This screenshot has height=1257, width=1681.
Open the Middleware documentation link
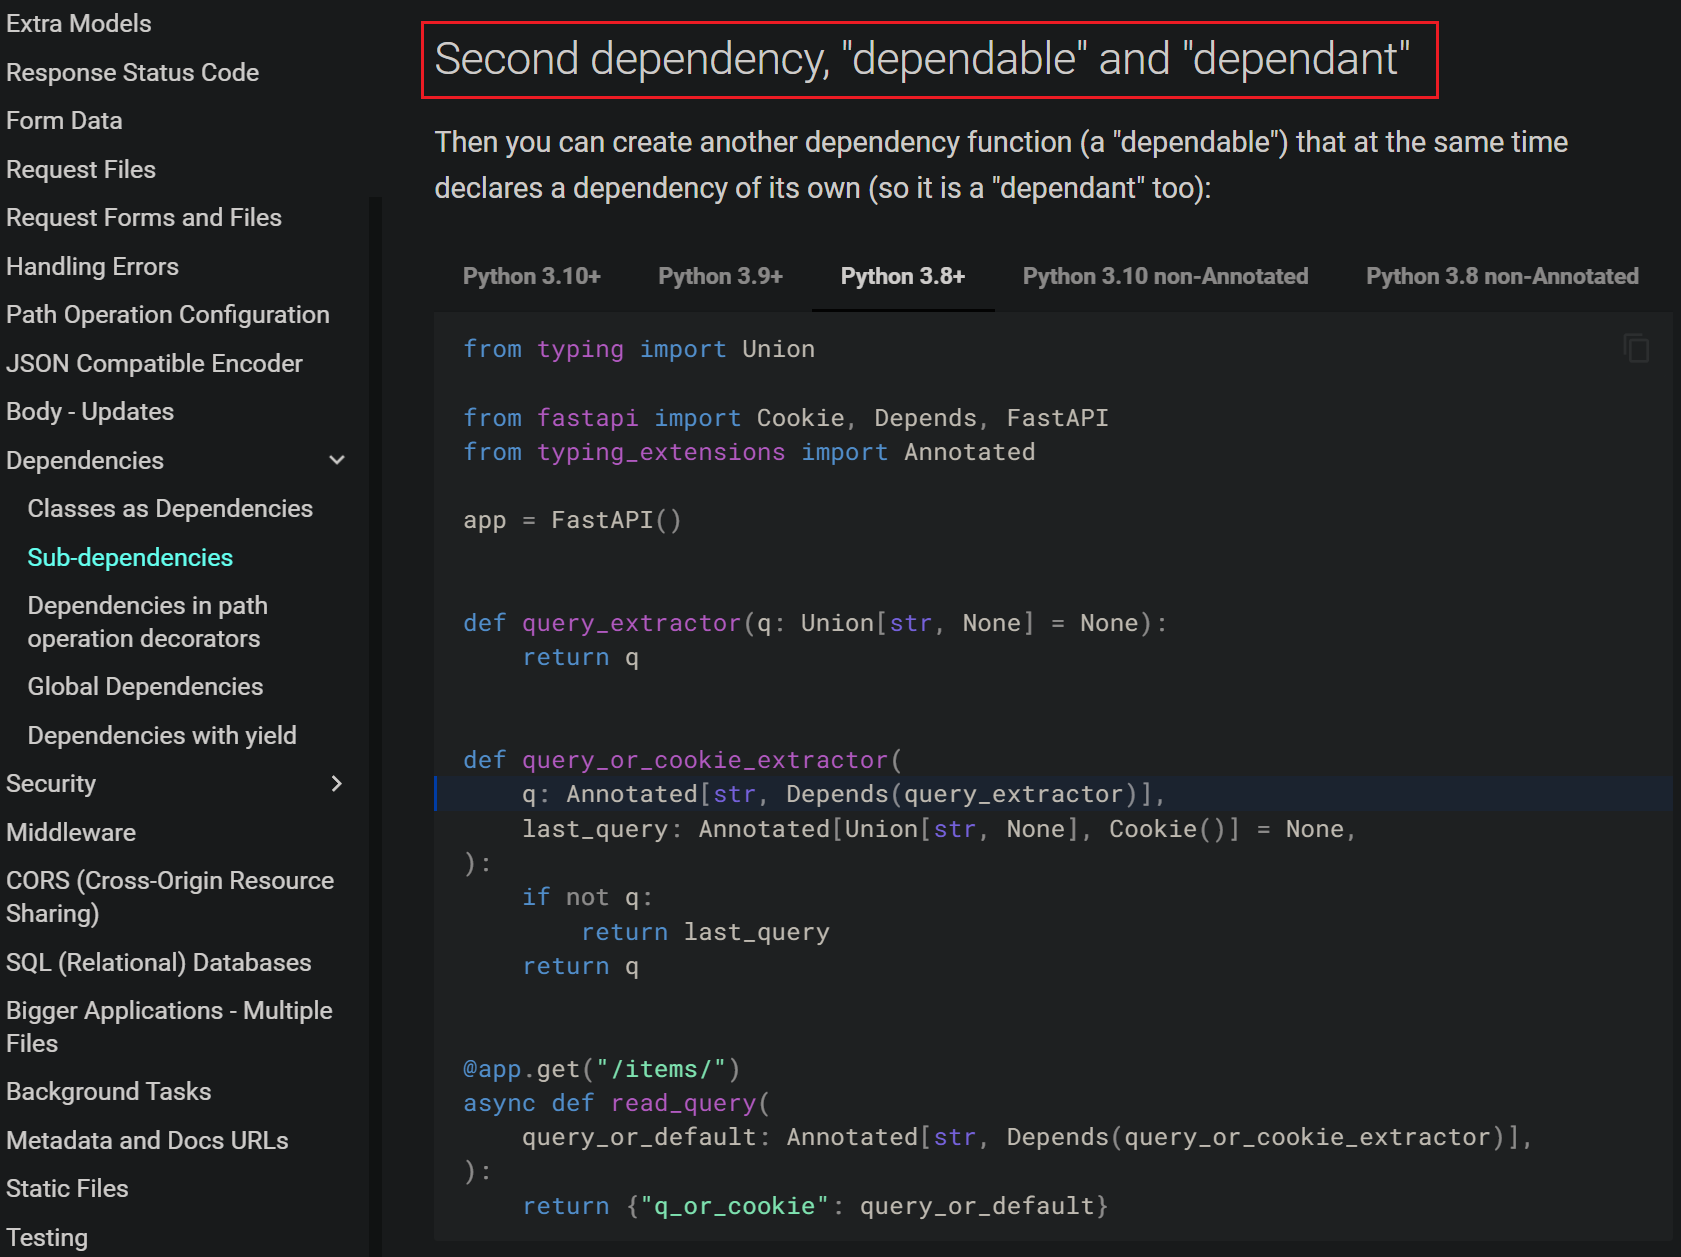coord(71,833)
